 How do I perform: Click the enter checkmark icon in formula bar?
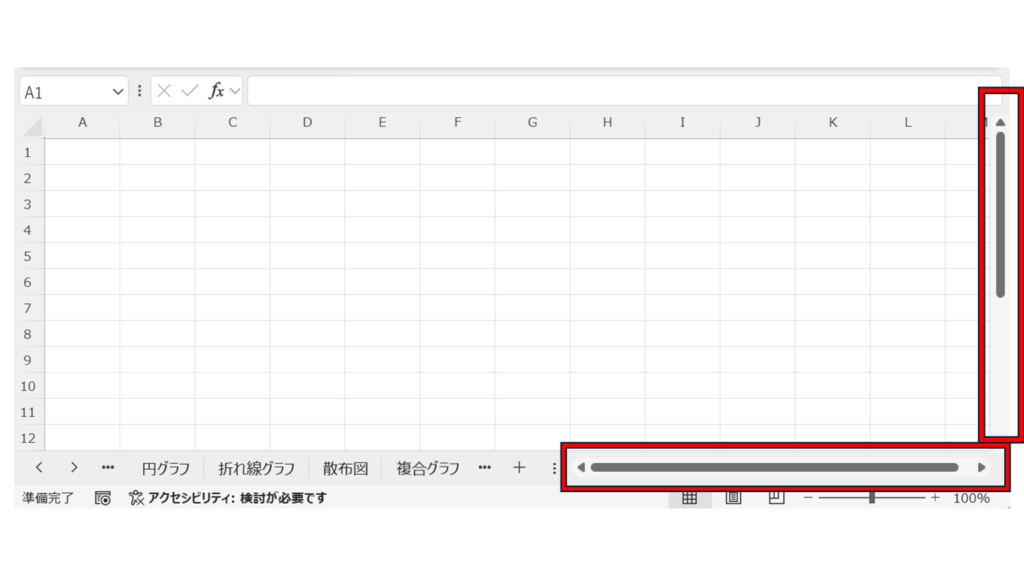190,91
